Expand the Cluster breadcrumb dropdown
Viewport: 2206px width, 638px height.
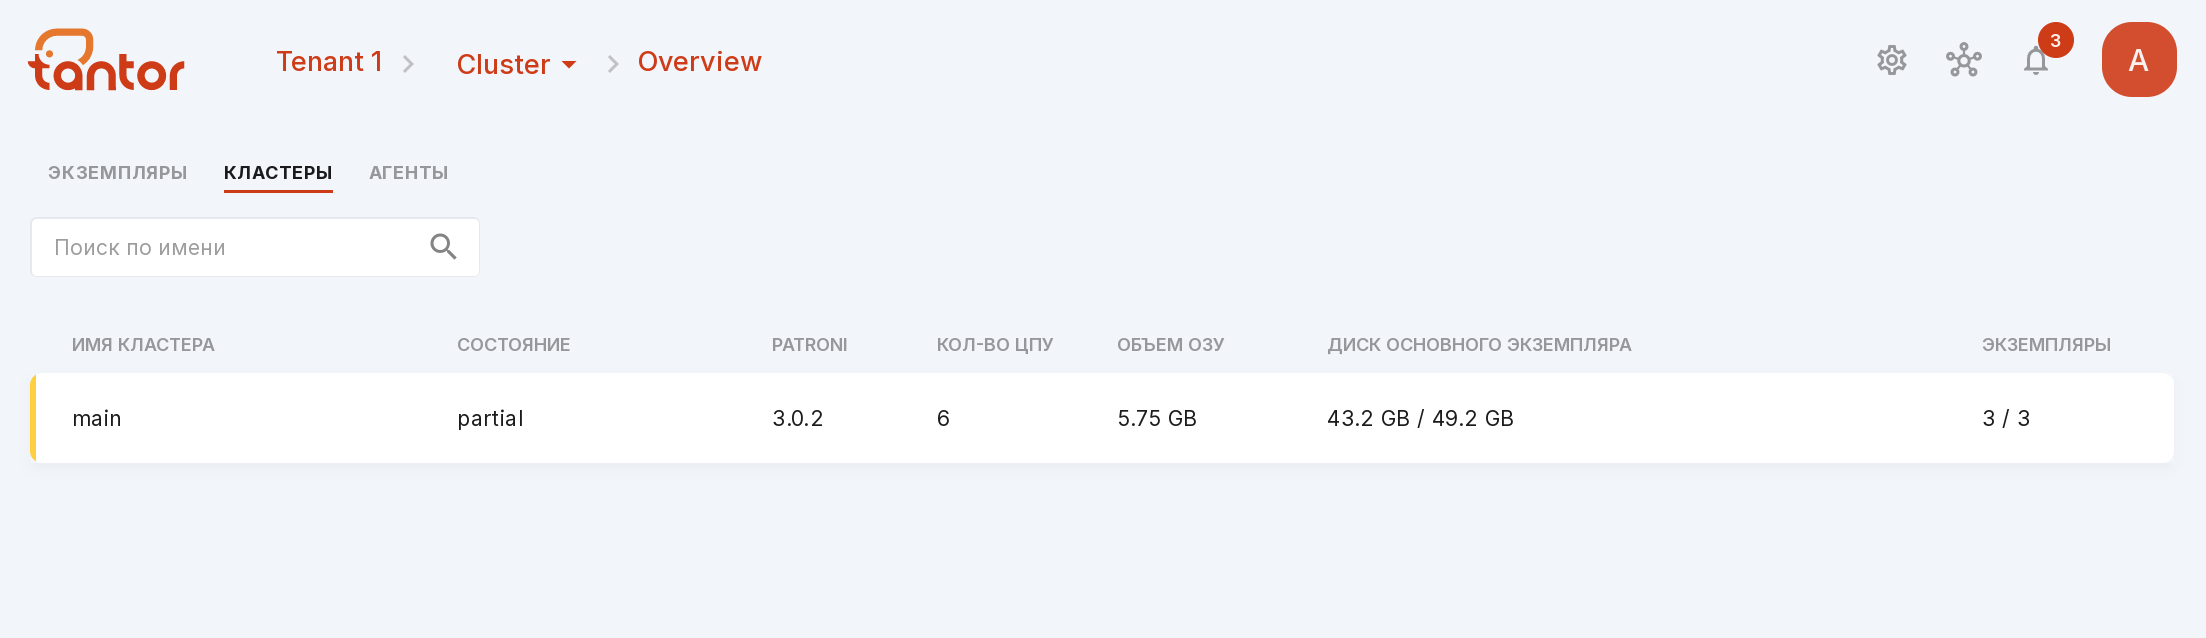pos(516,64)
